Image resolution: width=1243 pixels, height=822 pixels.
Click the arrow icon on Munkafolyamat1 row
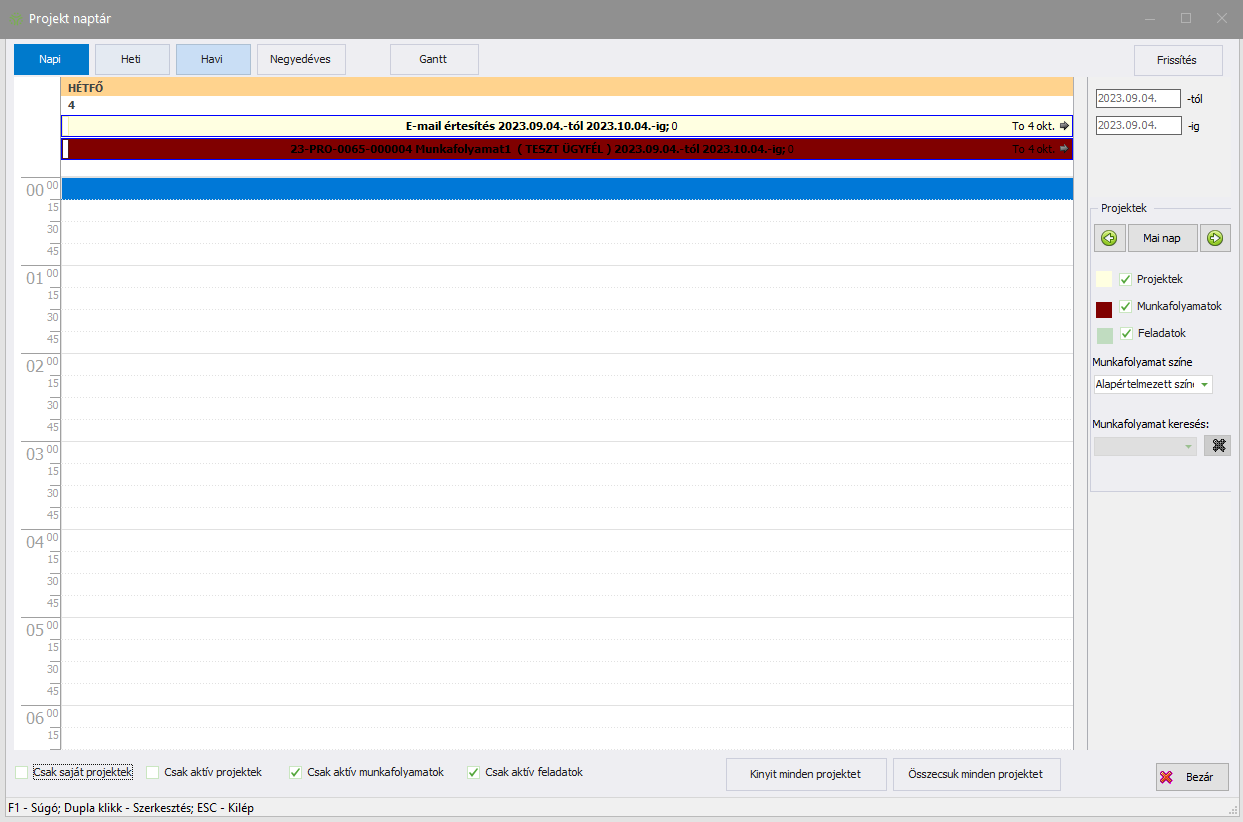[x=1064, y=149]
